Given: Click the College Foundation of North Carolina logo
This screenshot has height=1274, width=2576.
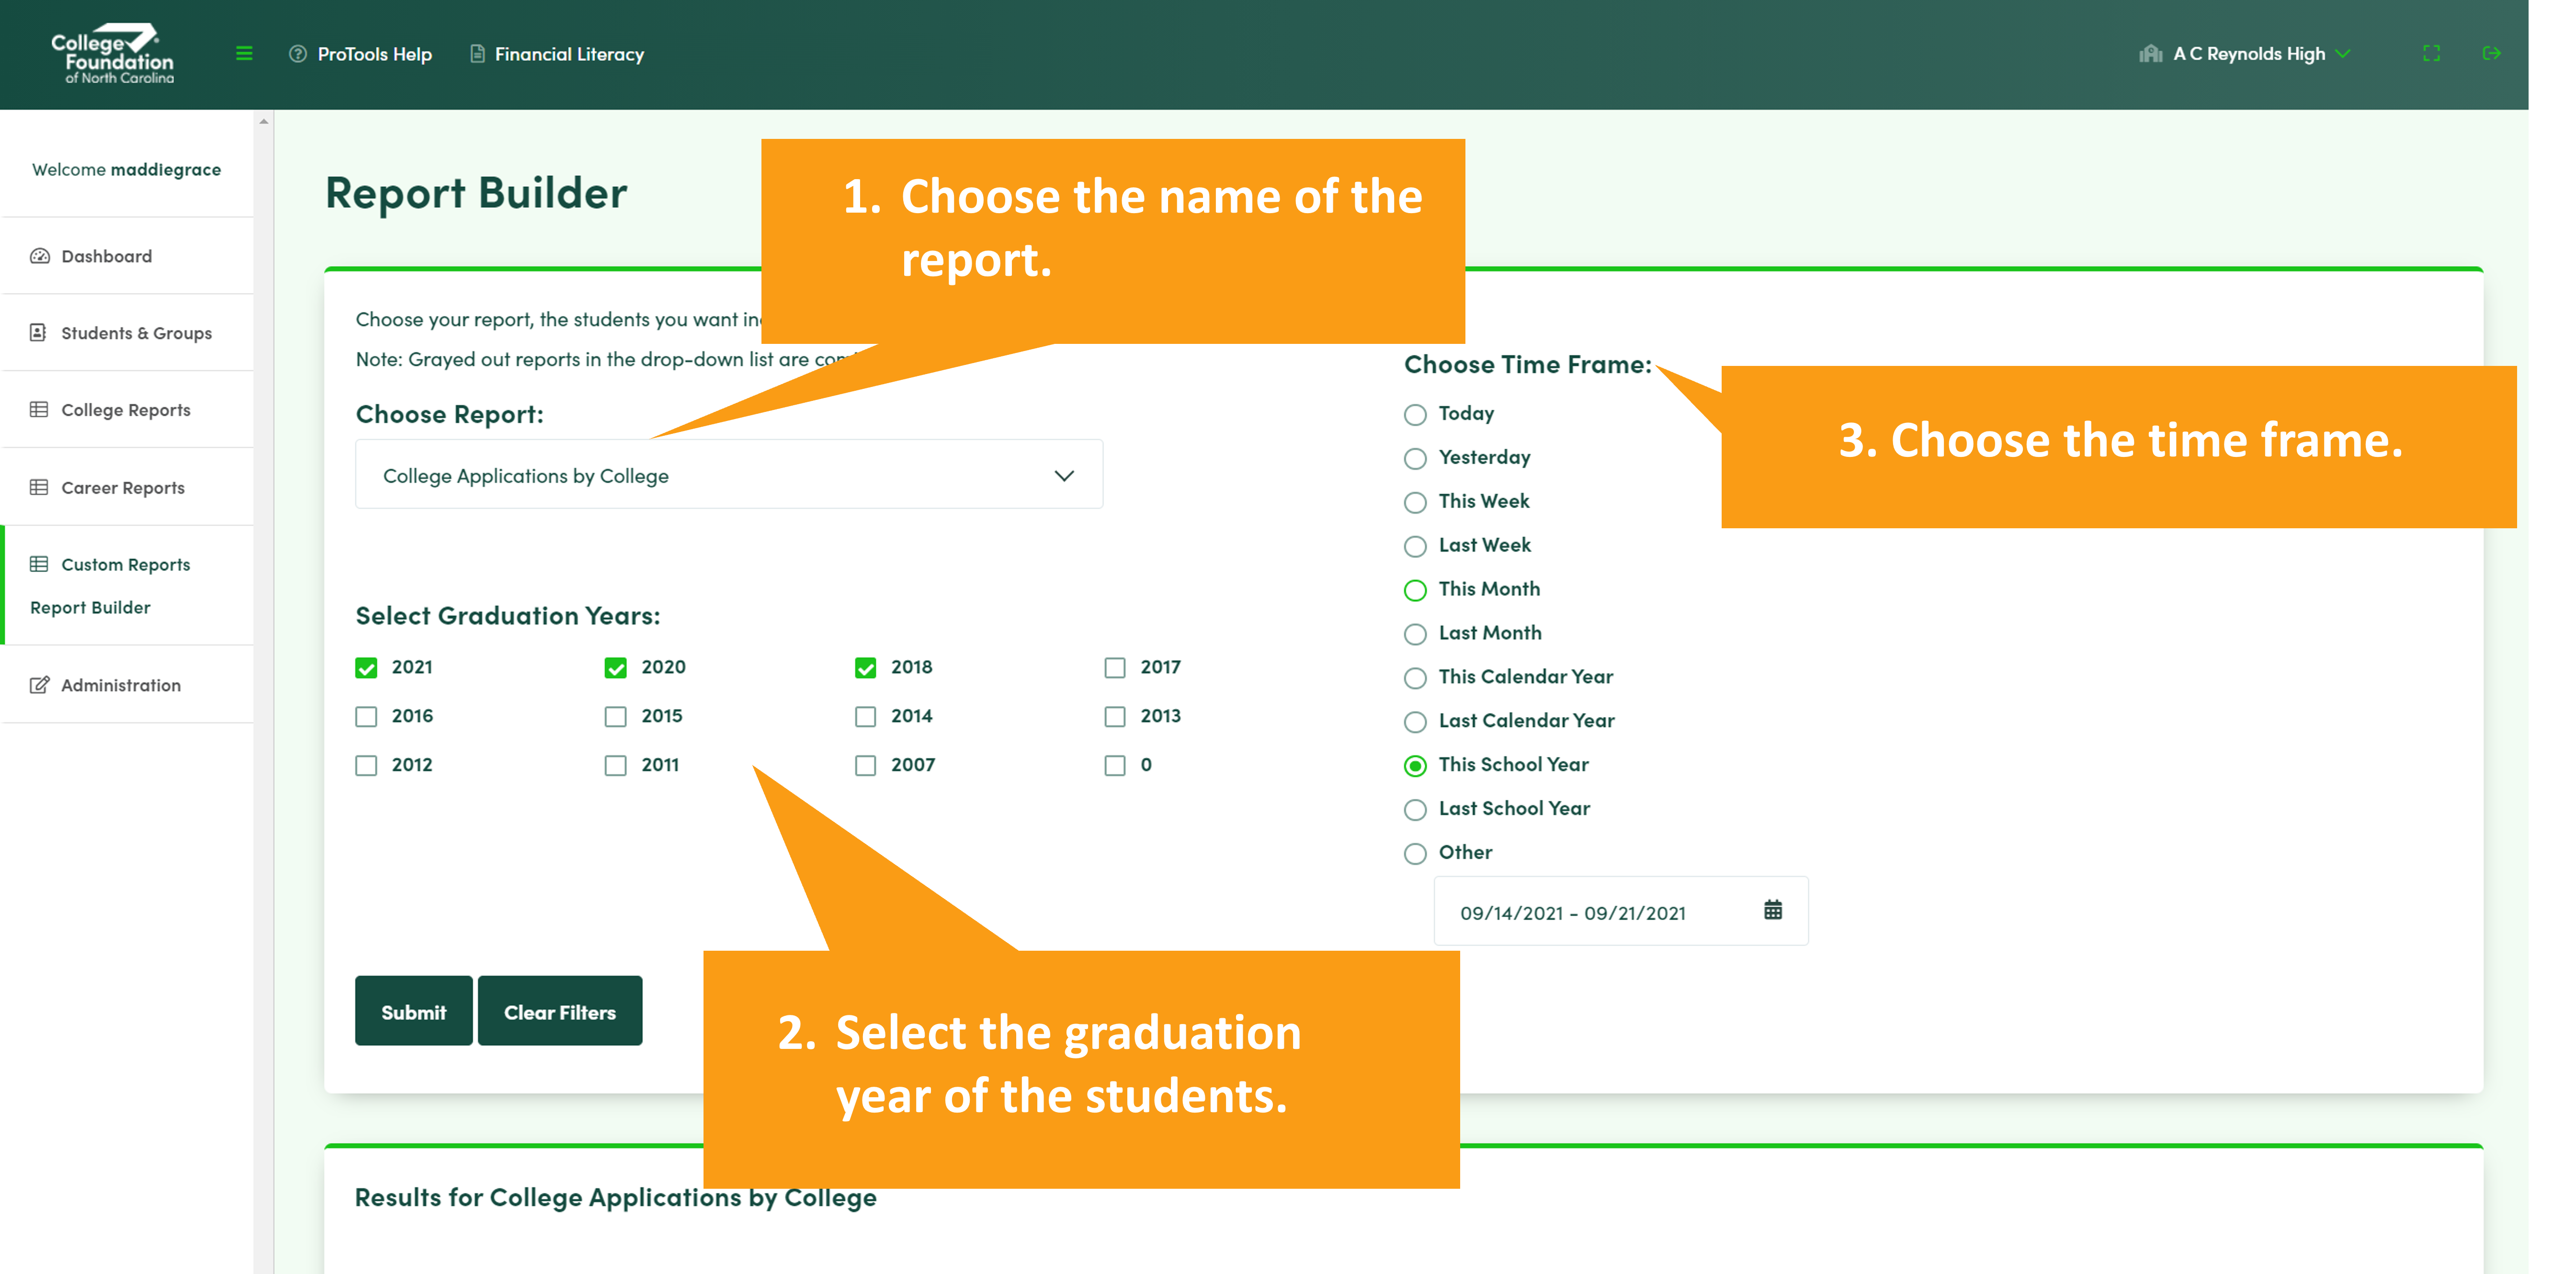Looking at the screenshot, I should (x=112, y=53).
